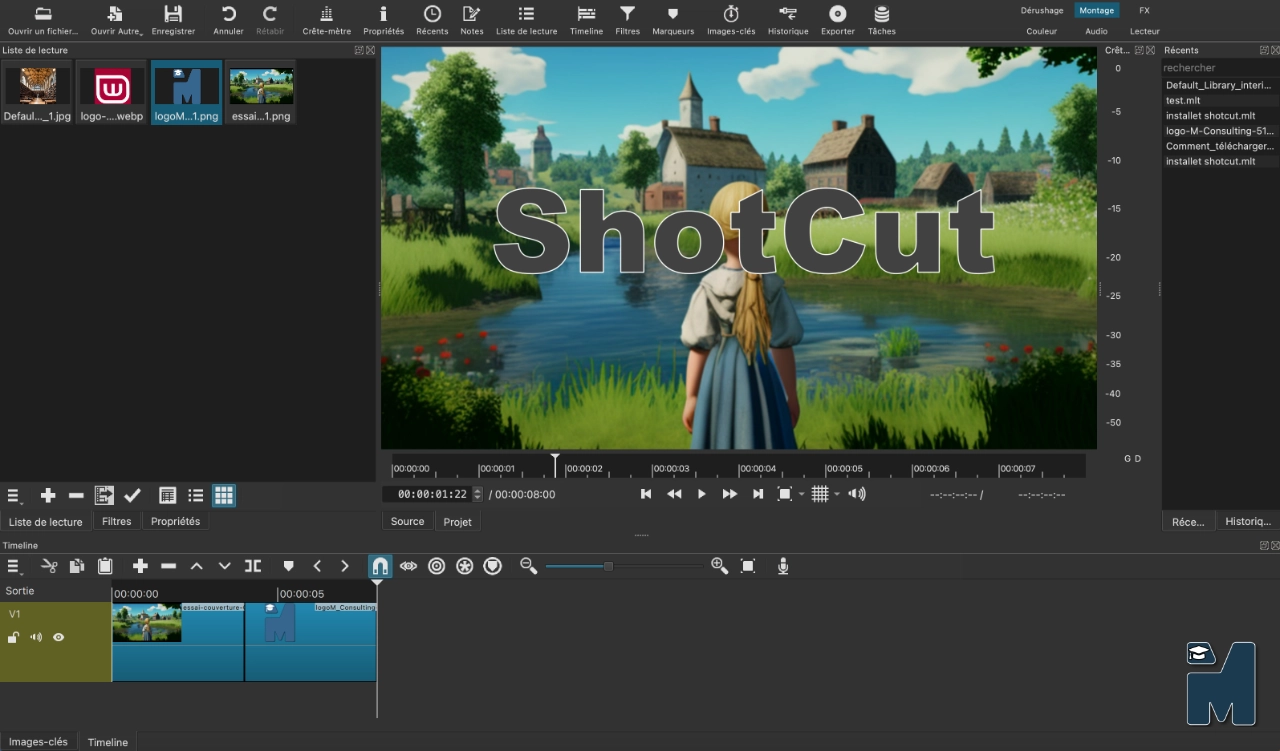Image resolution: width=1280 pixels, height=751 pixels.
Task: Open the Exporter panel
Action: tap(838, 20)
